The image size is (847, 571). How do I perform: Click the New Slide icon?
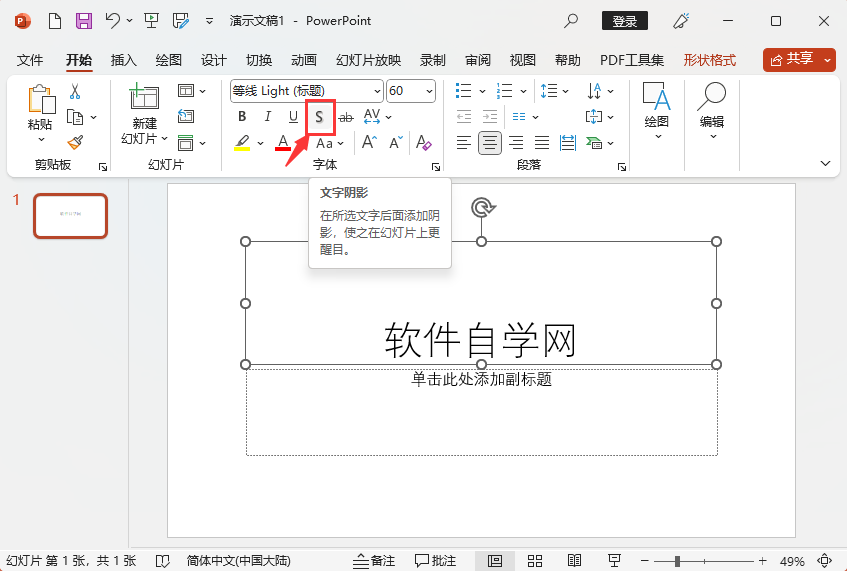[144, 97]
